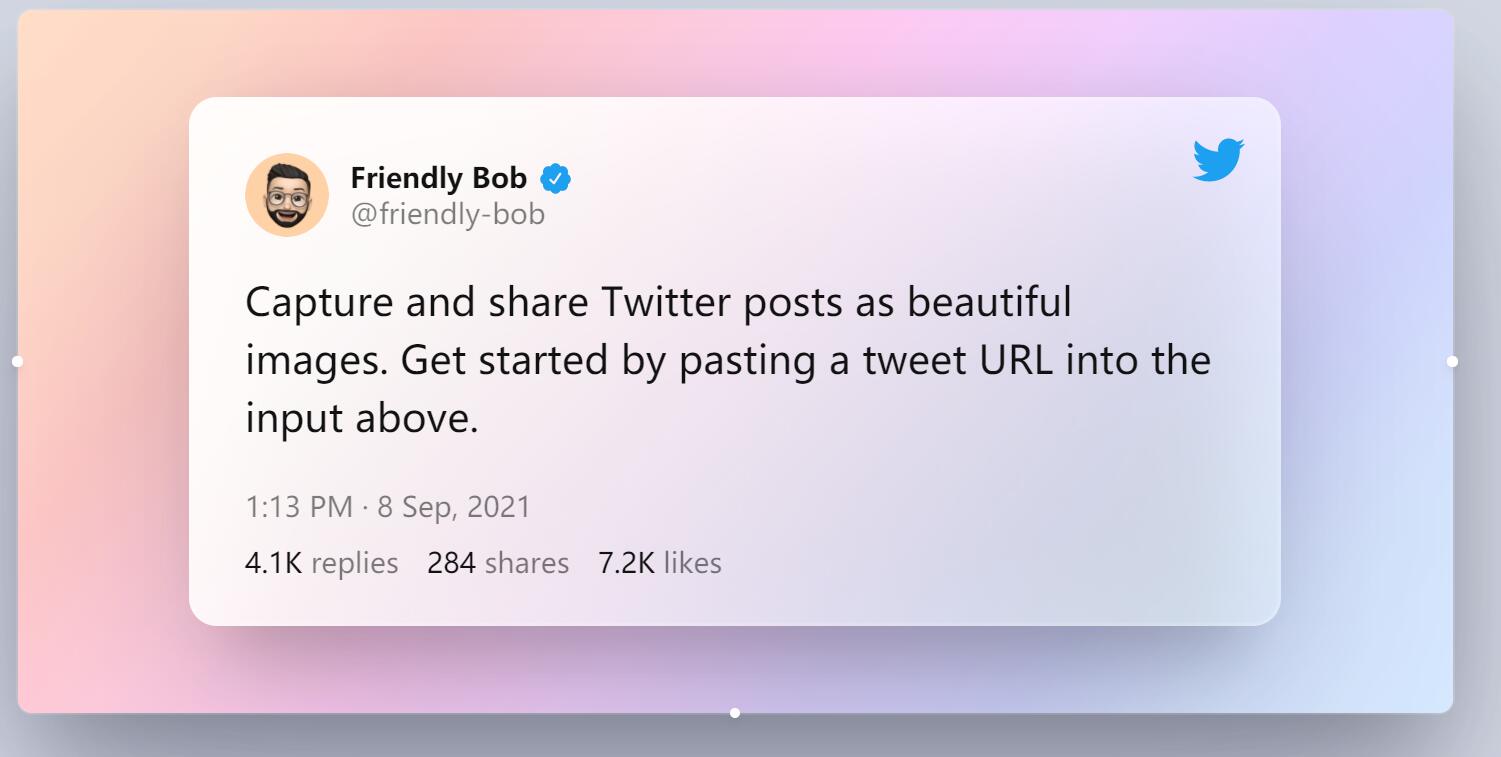Click the blue verified checkmark badge

coord(556,179)
